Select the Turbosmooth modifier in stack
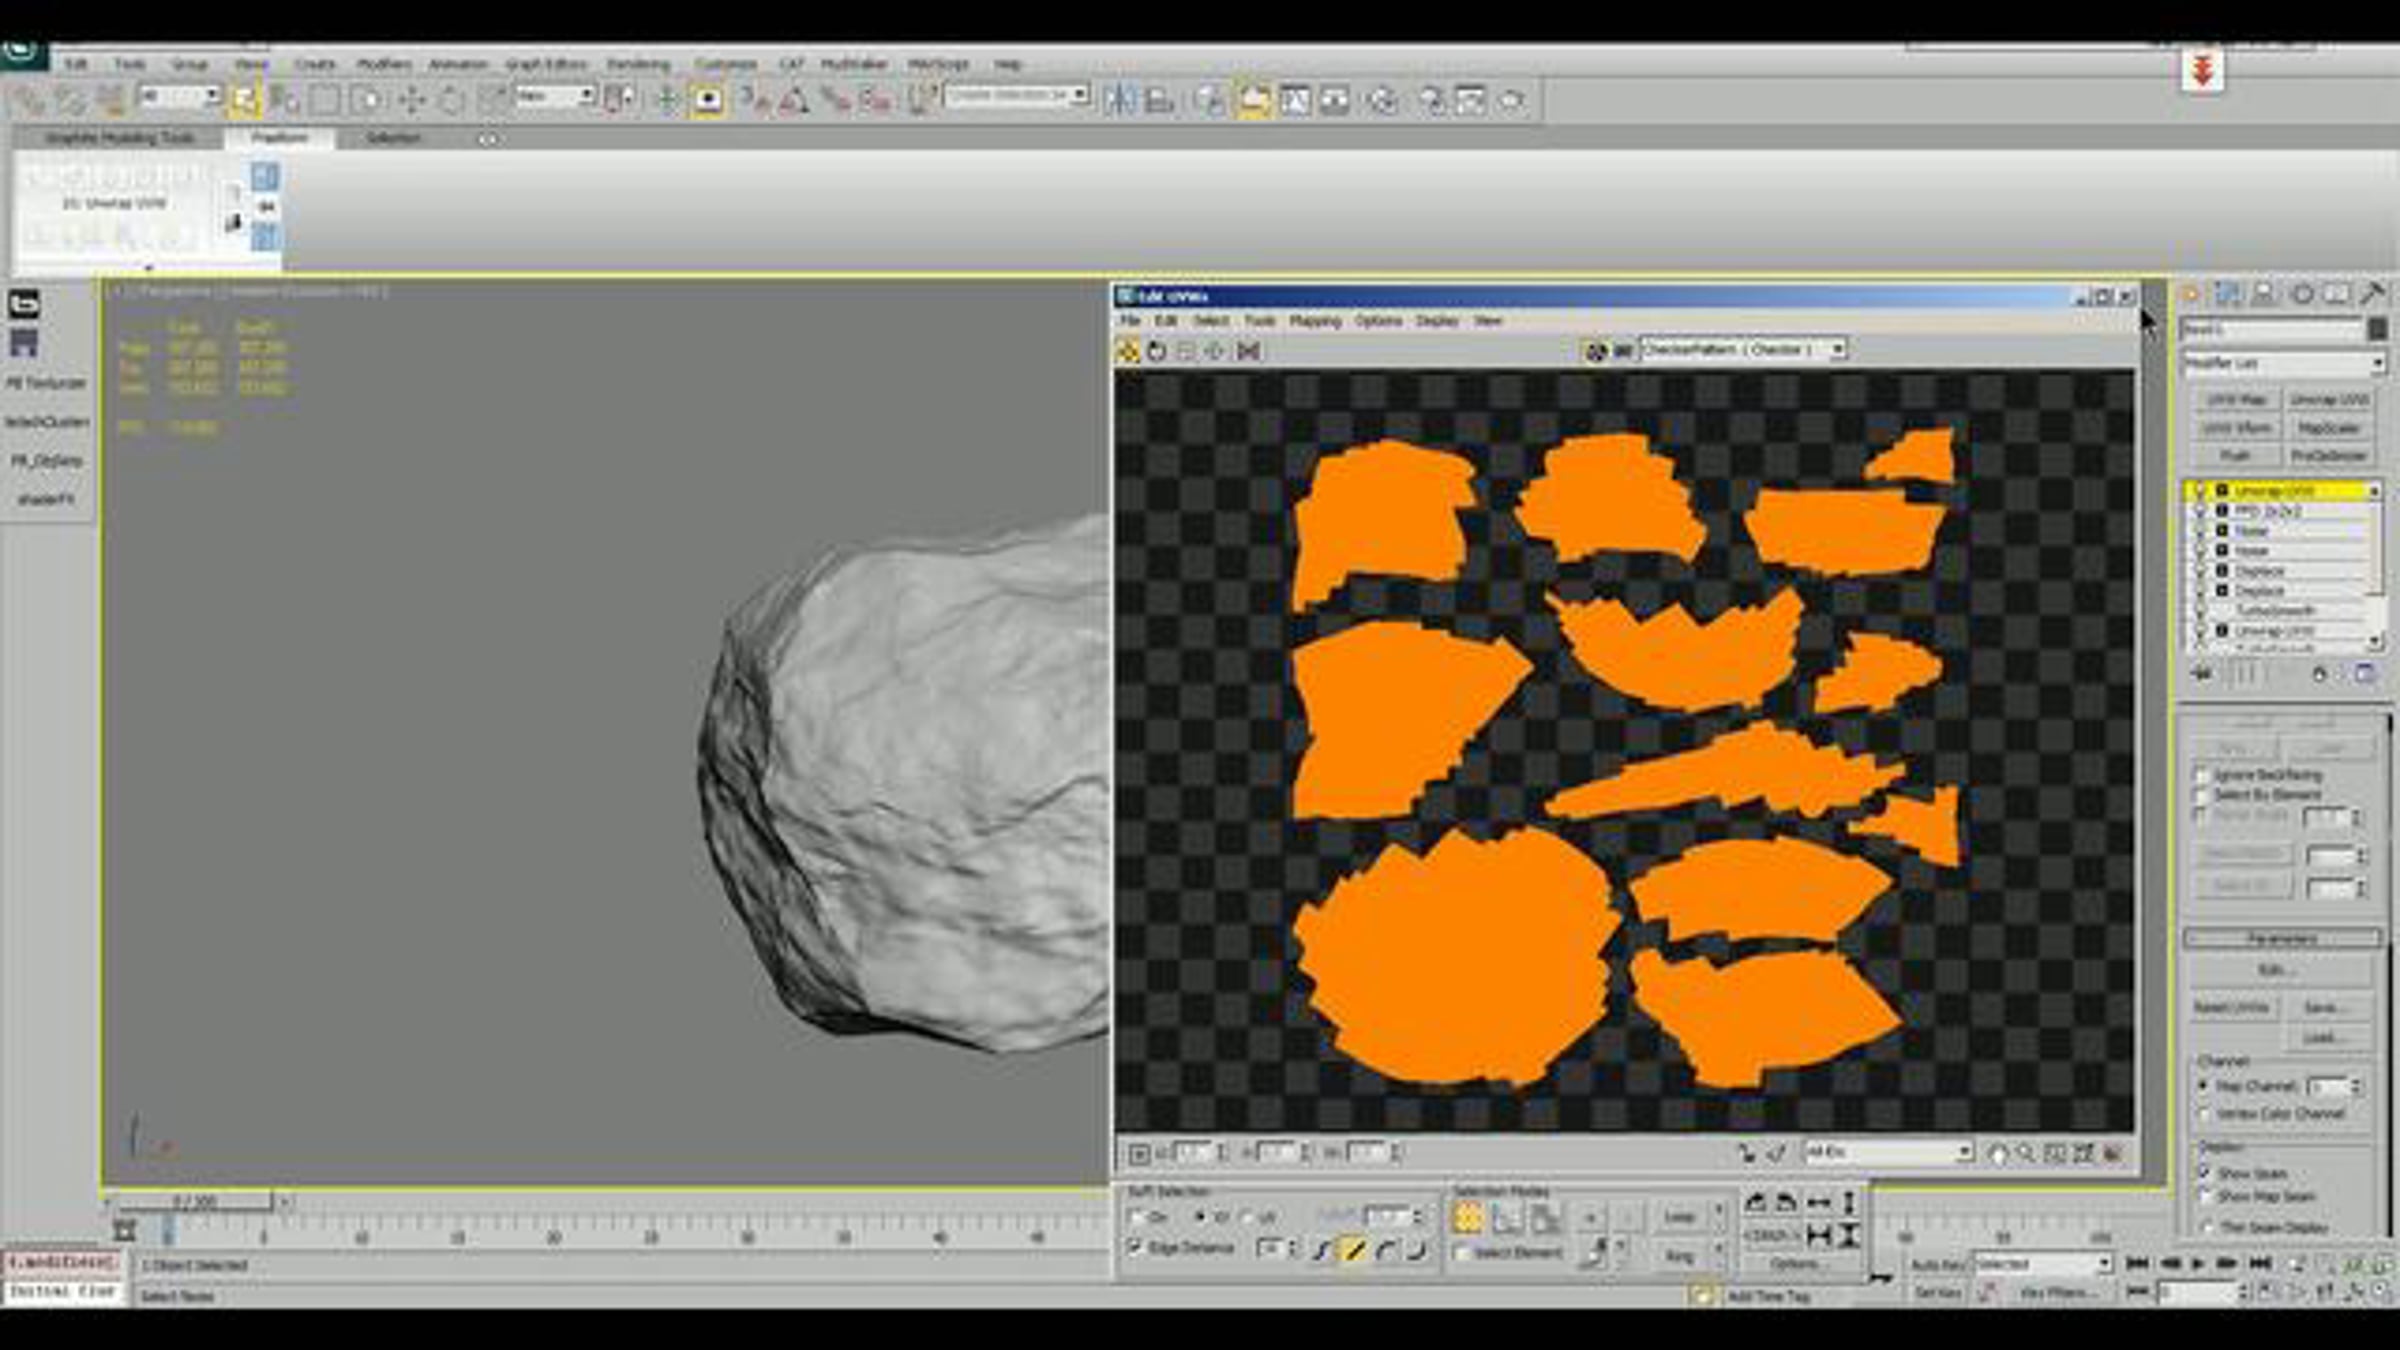The height and width of the screenshot is (1350, 2400). point(2275,610)
